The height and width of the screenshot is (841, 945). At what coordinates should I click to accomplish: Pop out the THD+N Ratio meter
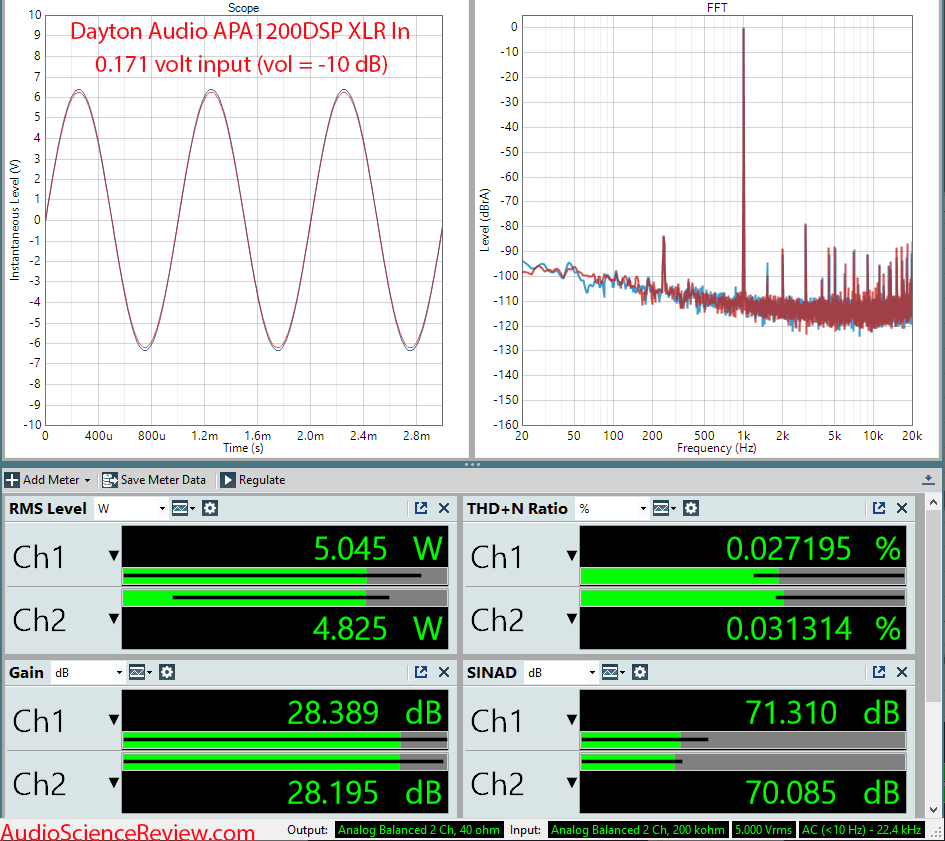(879, 508)
